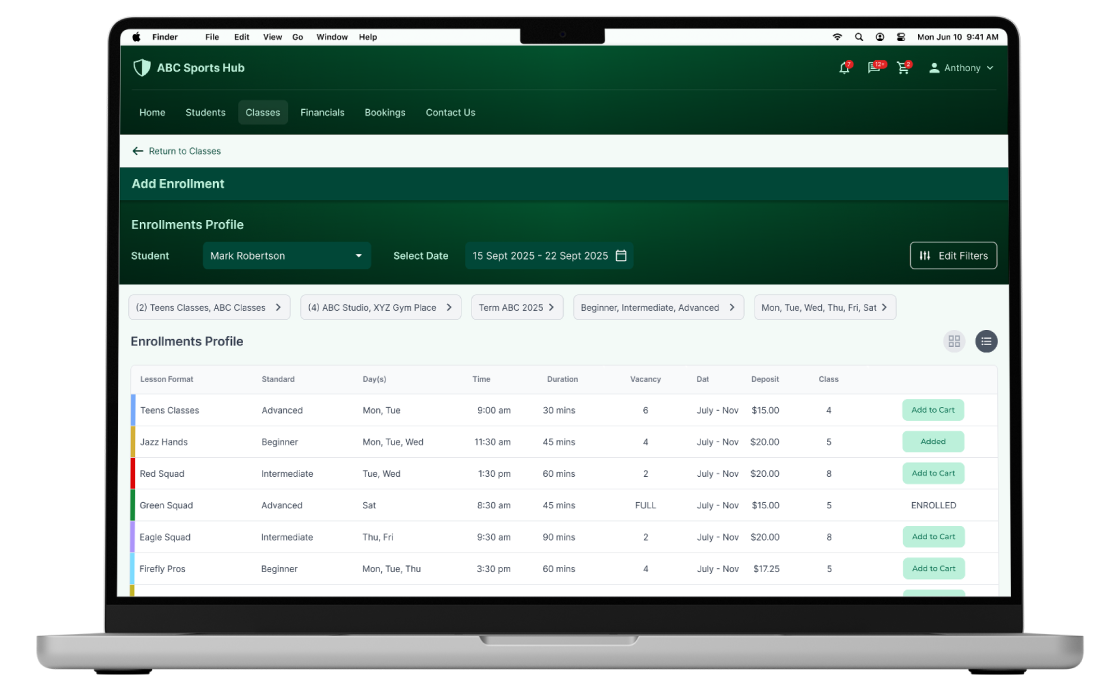Add Teens Classes to the cart
The width and height of the screenshot is (1120, 690).
(x=933, y=410)
